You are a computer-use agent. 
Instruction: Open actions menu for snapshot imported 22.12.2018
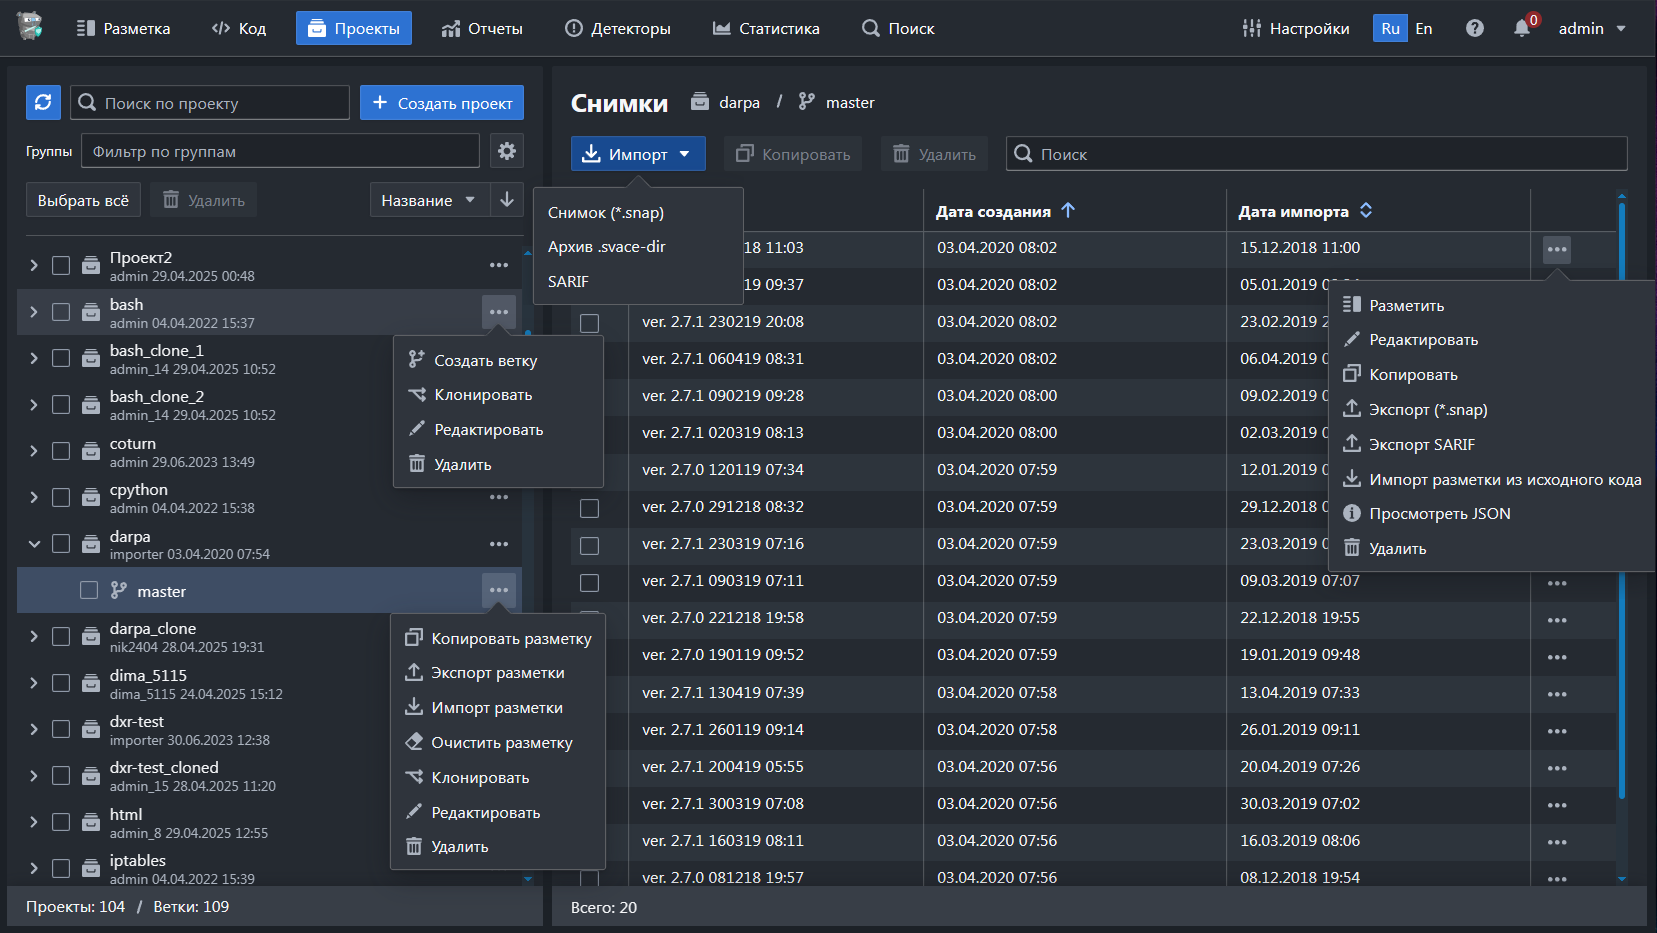coord(1556,620)
